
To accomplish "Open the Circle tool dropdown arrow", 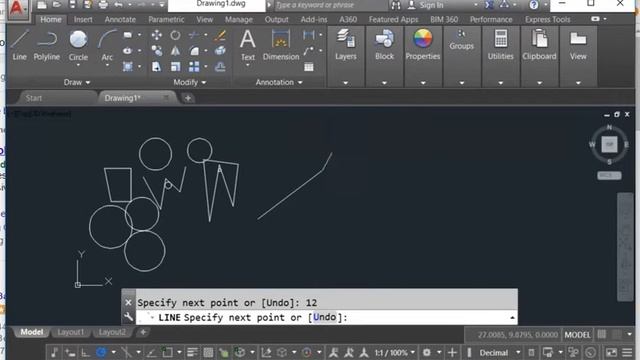I will pos(78,65).
